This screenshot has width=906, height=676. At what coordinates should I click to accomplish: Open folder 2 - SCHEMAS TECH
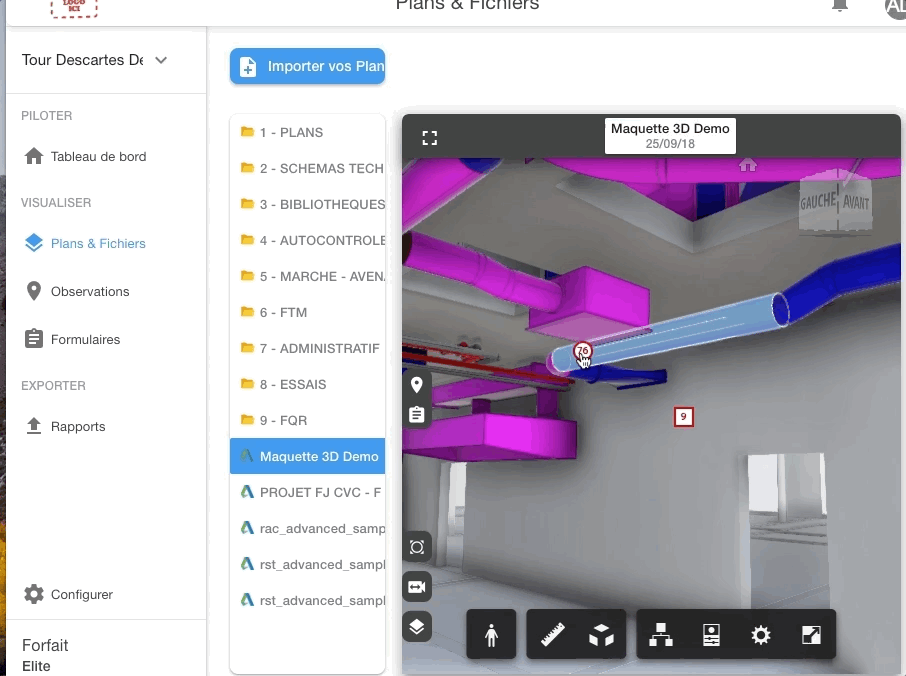(x=307, y=168)
